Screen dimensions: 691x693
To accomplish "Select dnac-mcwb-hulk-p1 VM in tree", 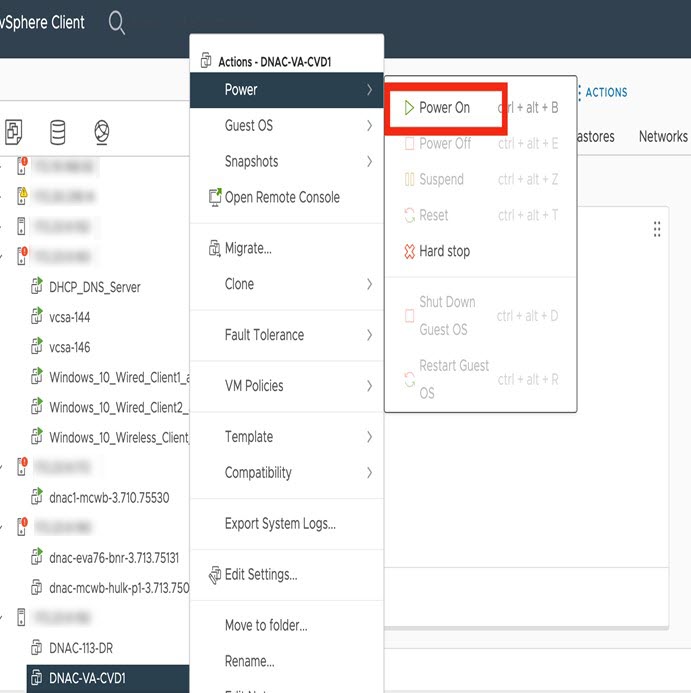I will [x=119, y=588].
